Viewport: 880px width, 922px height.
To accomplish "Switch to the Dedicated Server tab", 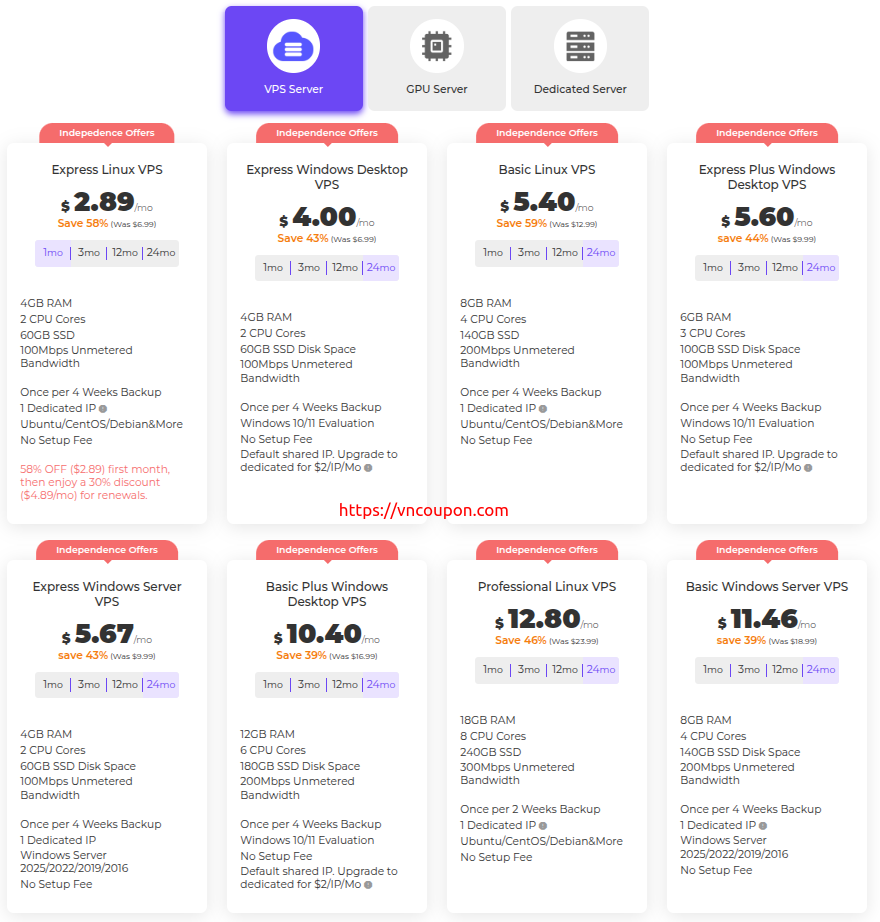I will pyautogui.click(x=580, y=58).
